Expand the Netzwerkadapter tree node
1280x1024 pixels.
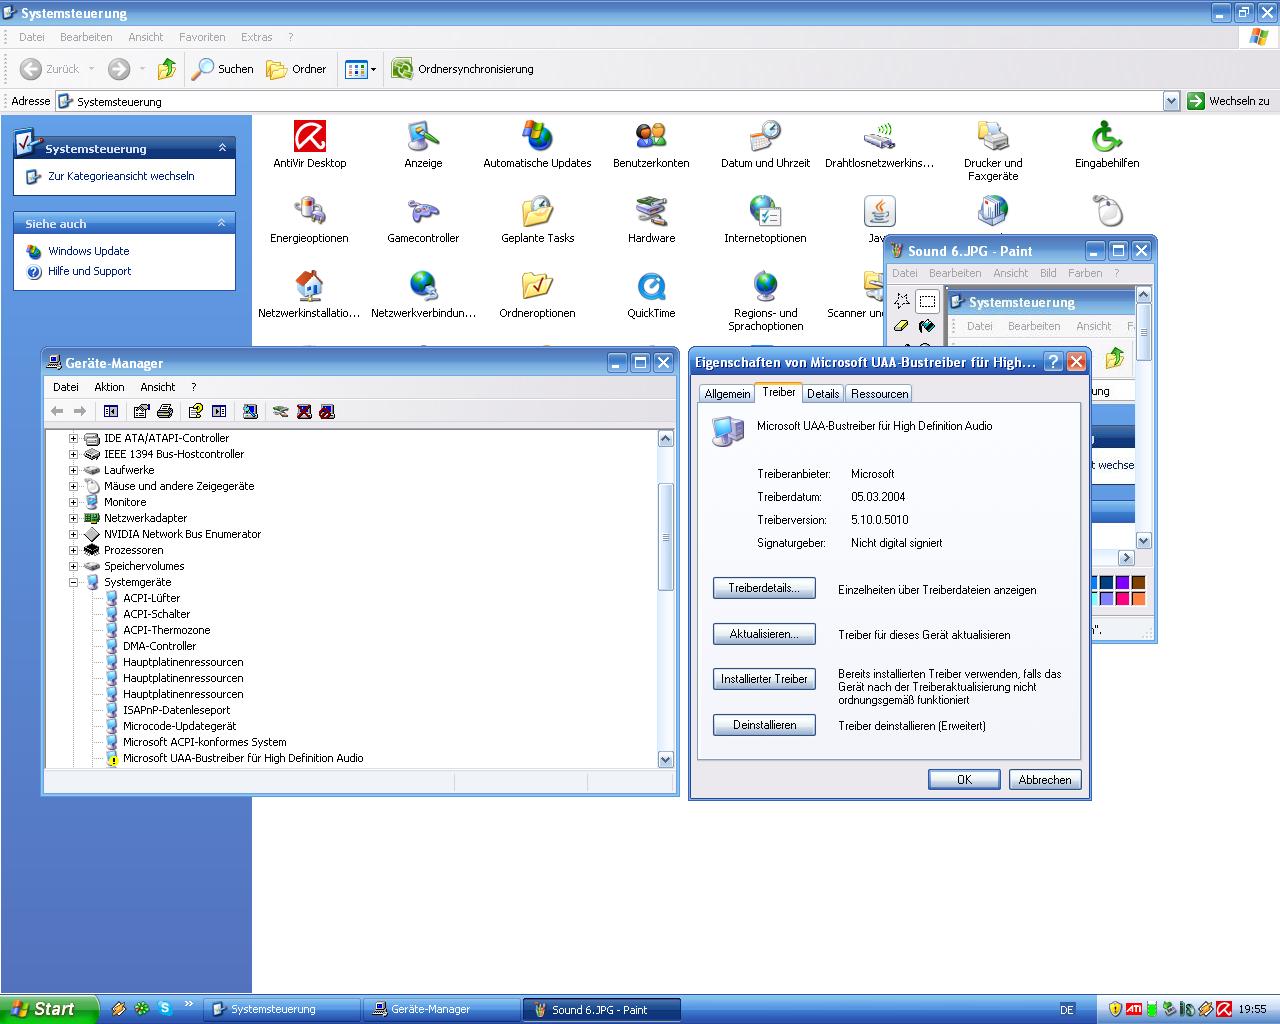pyautogui.click(x=73, y=518)
